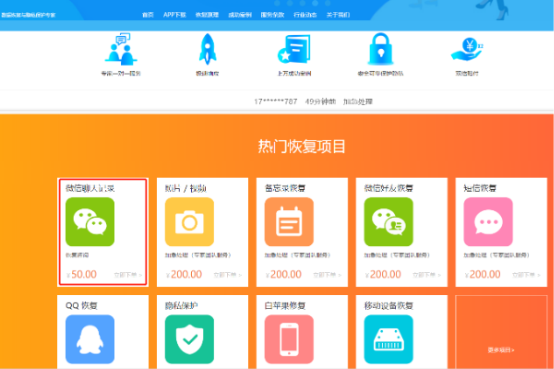Click the 短信恢复 card title
Viewport: 554px width, 369px height.
pos(480,188)
